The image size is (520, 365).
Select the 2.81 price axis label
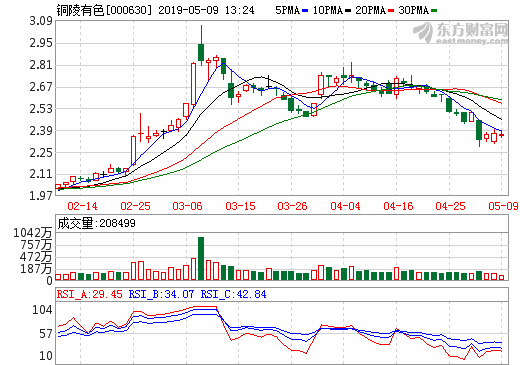[41, 65]
